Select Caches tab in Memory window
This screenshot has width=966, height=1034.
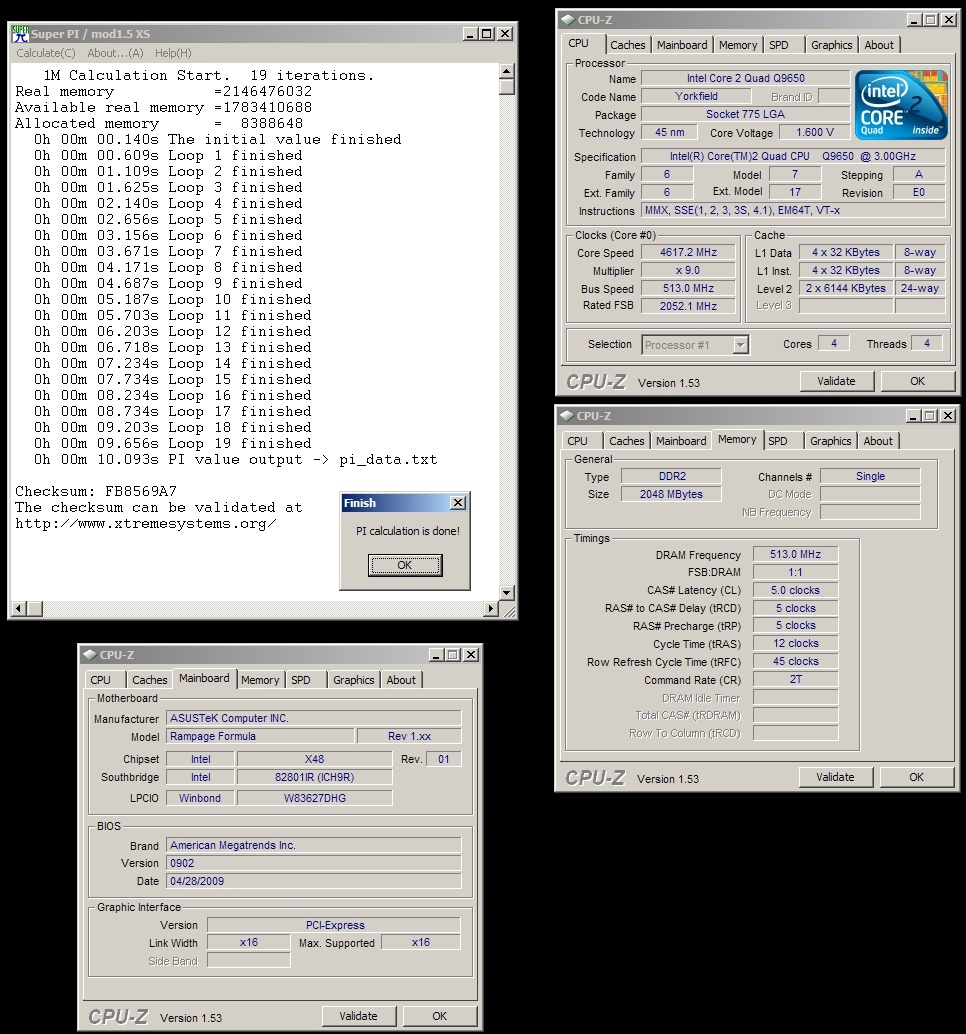(x=626, y=441)
